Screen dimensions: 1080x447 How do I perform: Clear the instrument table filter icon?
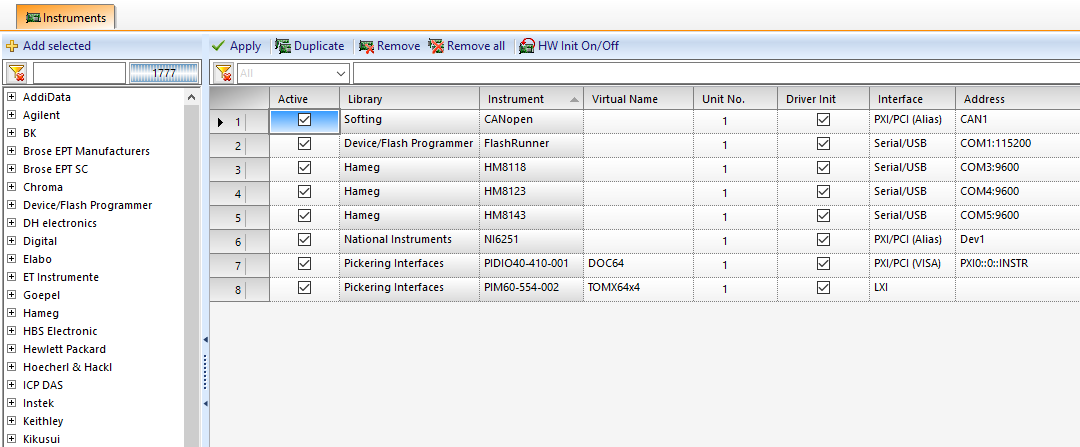(225, 72)
